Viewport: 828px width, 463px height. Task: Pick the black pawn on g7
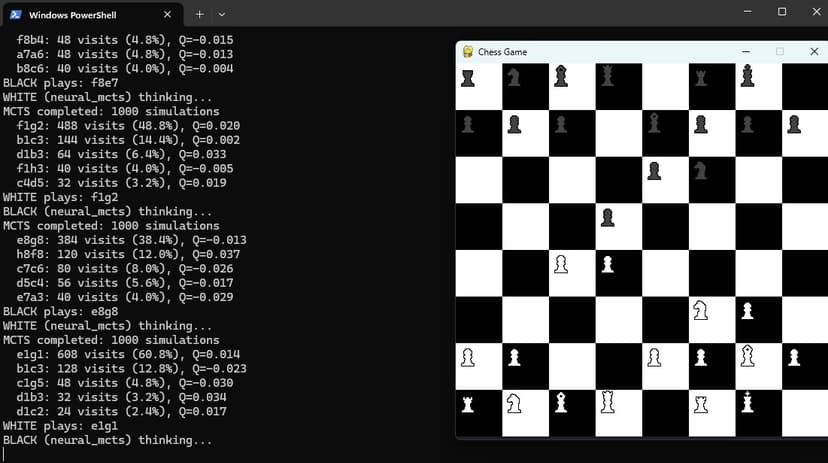tap(747, 125)
